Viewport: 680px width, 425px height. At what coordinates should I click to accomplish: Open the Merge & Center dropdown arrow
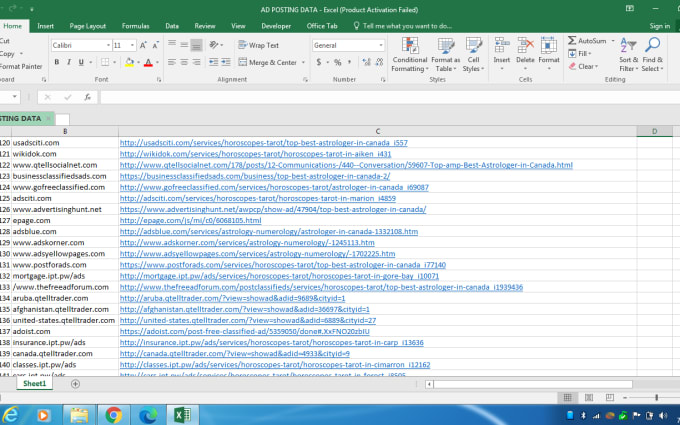click(x=303, y=62)
